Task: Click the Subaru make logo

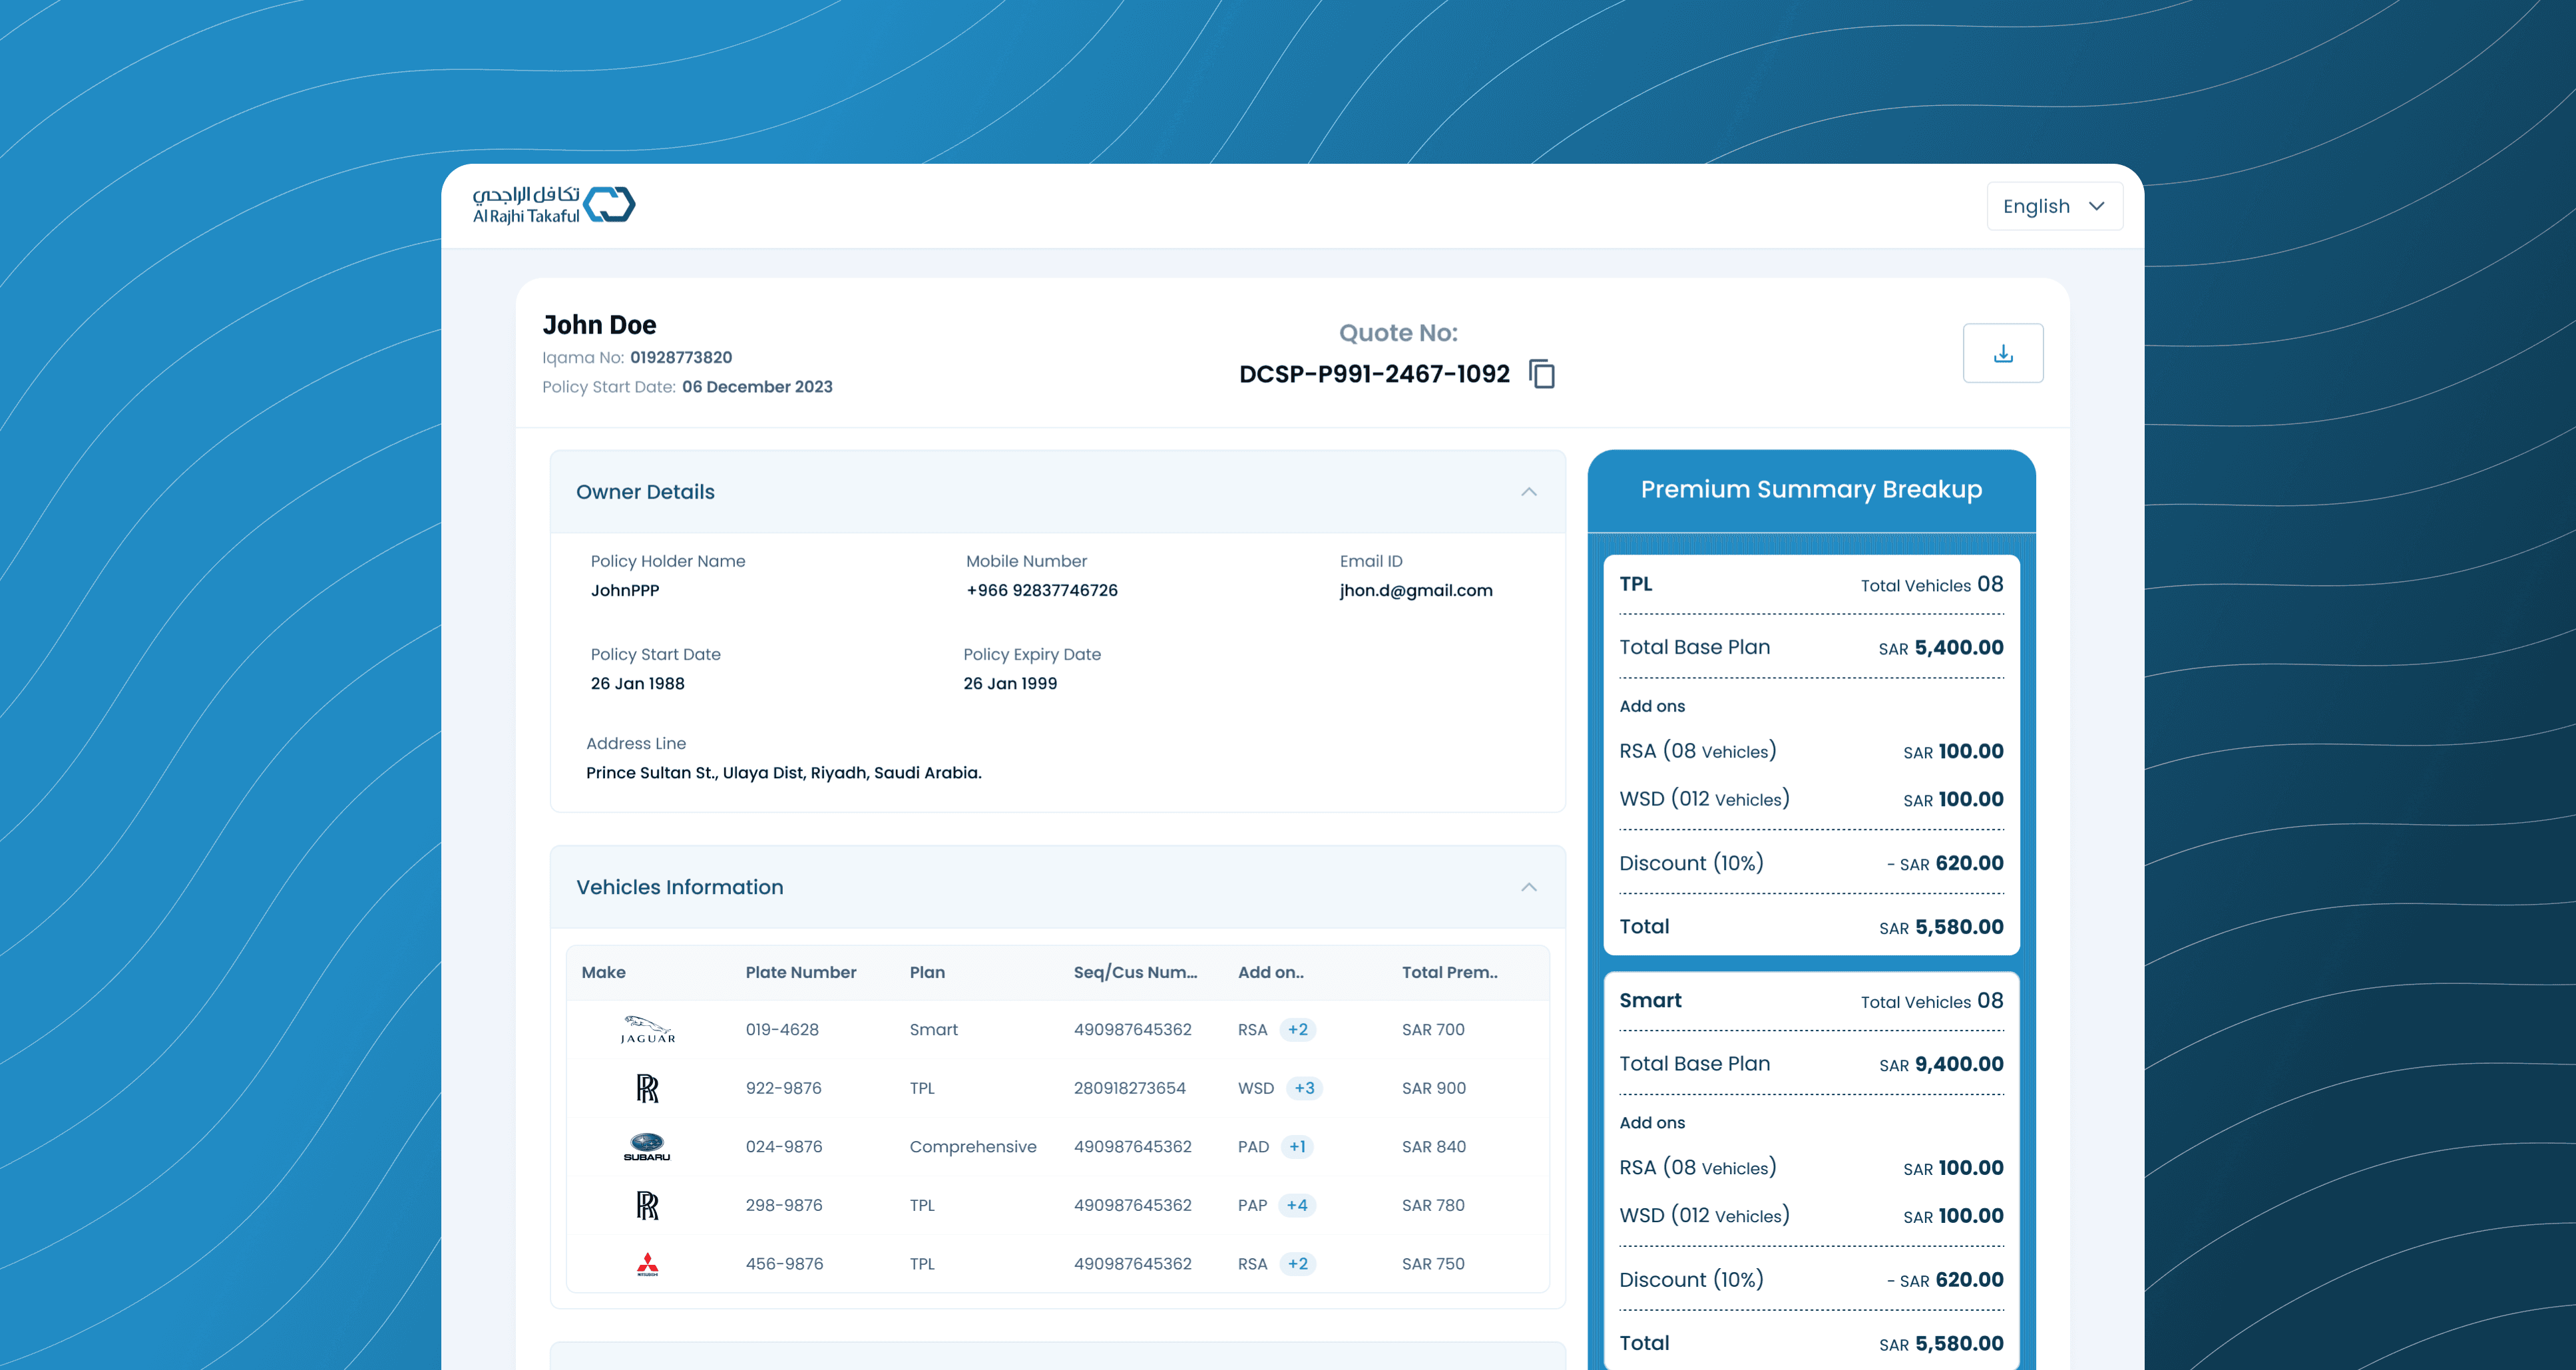Action: [647, 1146]
